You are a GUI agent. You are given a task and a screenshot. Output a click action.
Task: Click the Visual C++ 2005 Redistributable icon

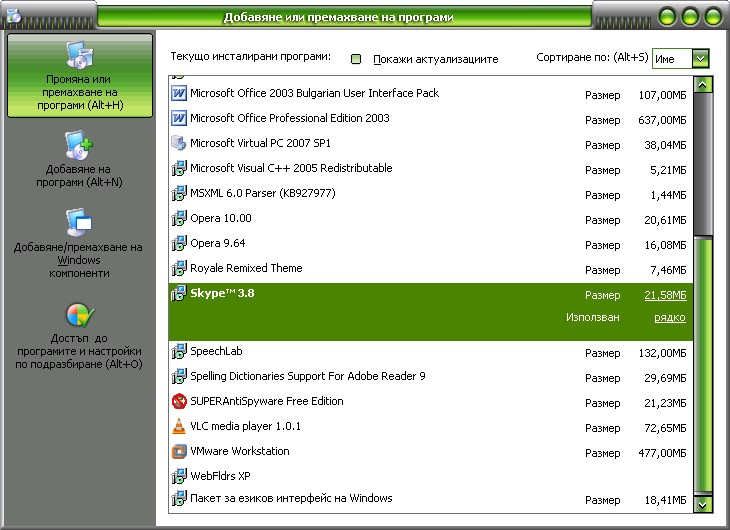coord(179,168)
